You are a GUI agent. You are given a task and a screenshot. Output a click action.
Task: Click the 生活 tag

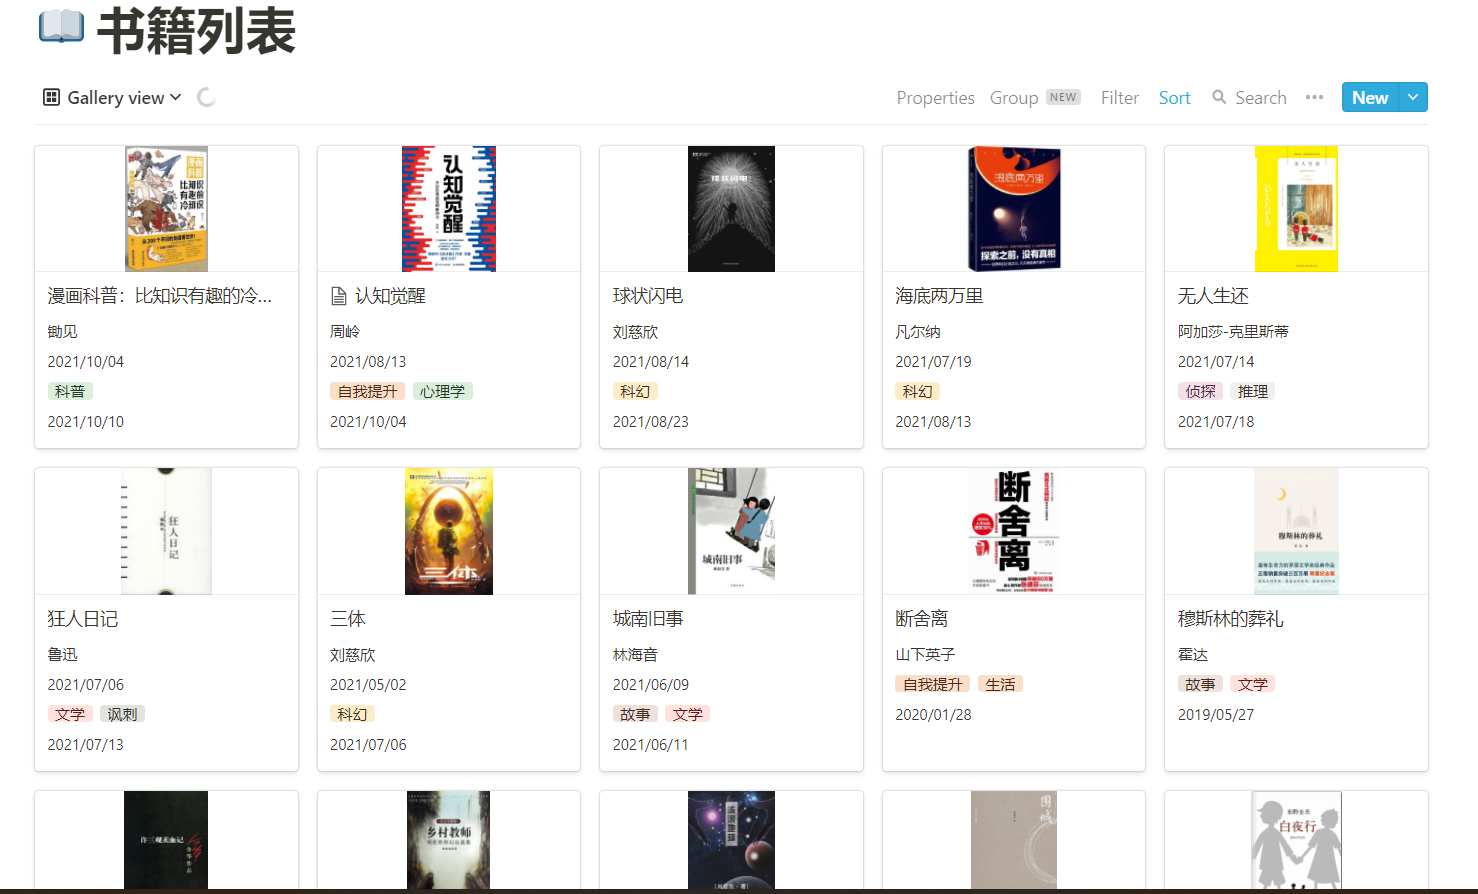[x=1000, y=684]
